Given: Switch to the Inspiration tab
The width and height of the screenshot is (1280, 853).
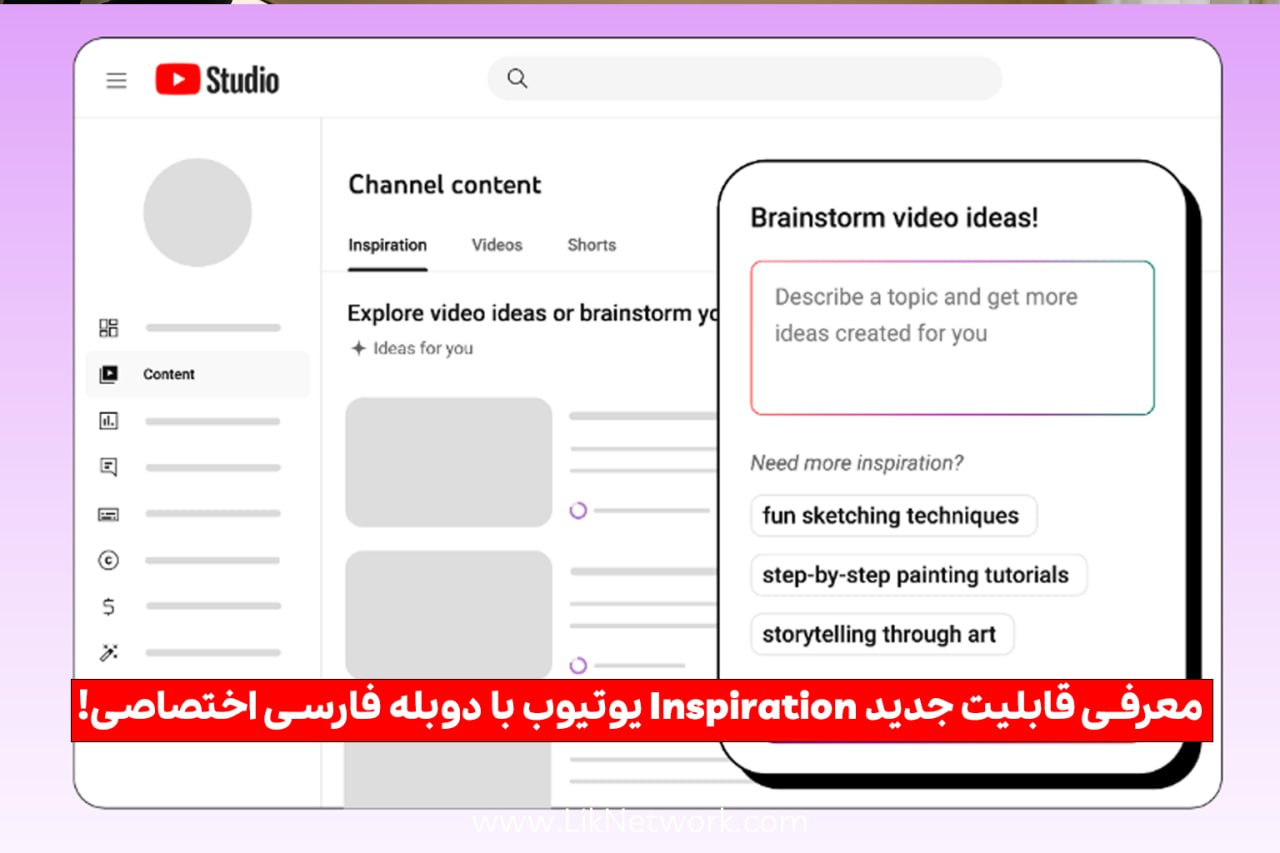Looking at the screenshot, I should coord(387,245).
